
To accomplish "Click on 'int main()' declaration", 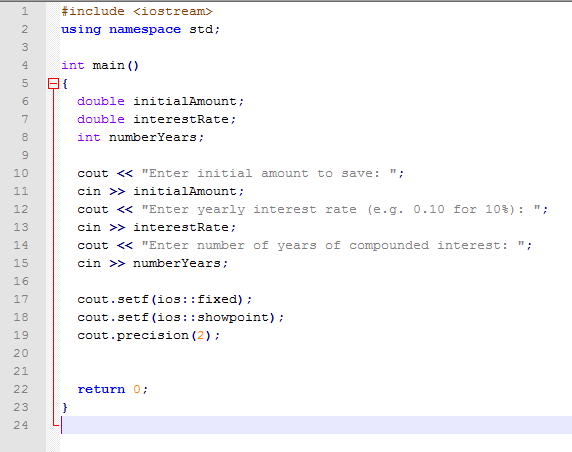I will (x=100, y=65).
